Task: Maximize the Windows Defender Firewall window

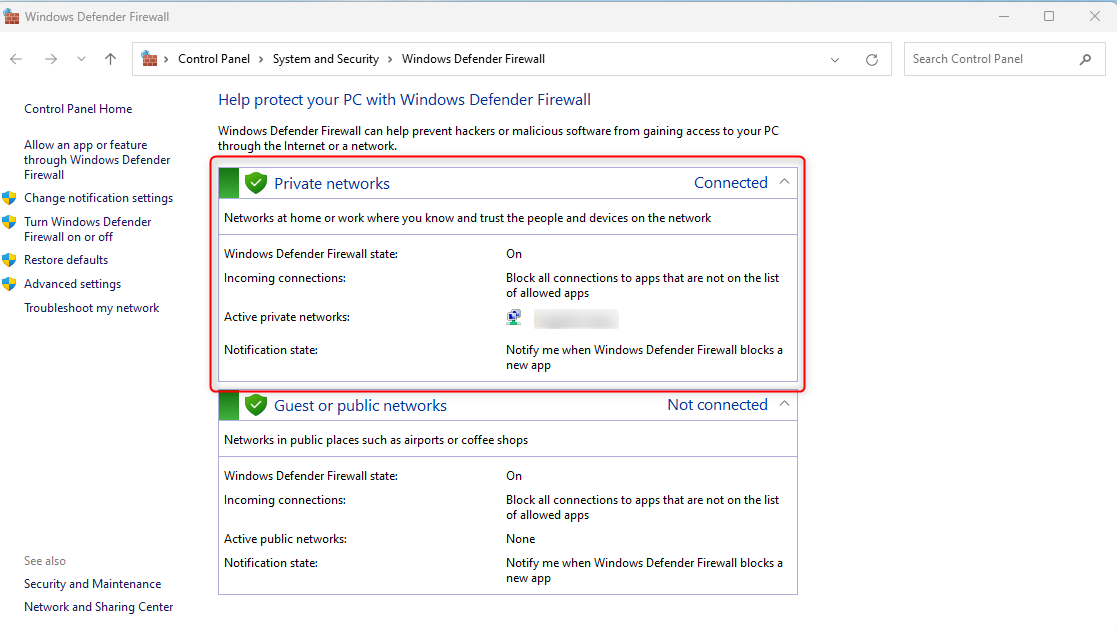Action: pyautogui.click(x=1049, y=16)
